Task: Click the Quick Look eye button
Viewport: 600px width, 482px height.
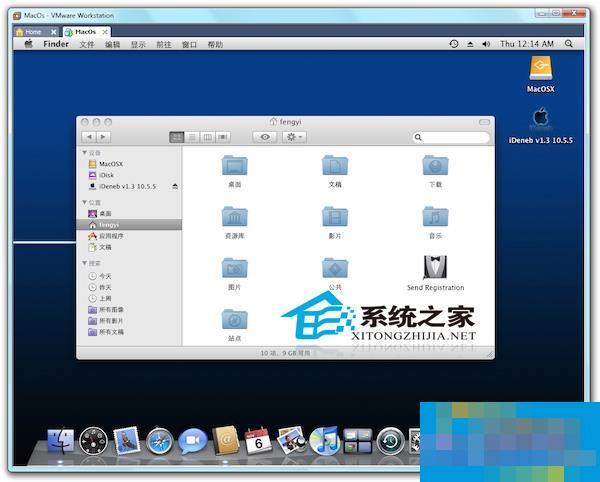Action: click(265, 137)
